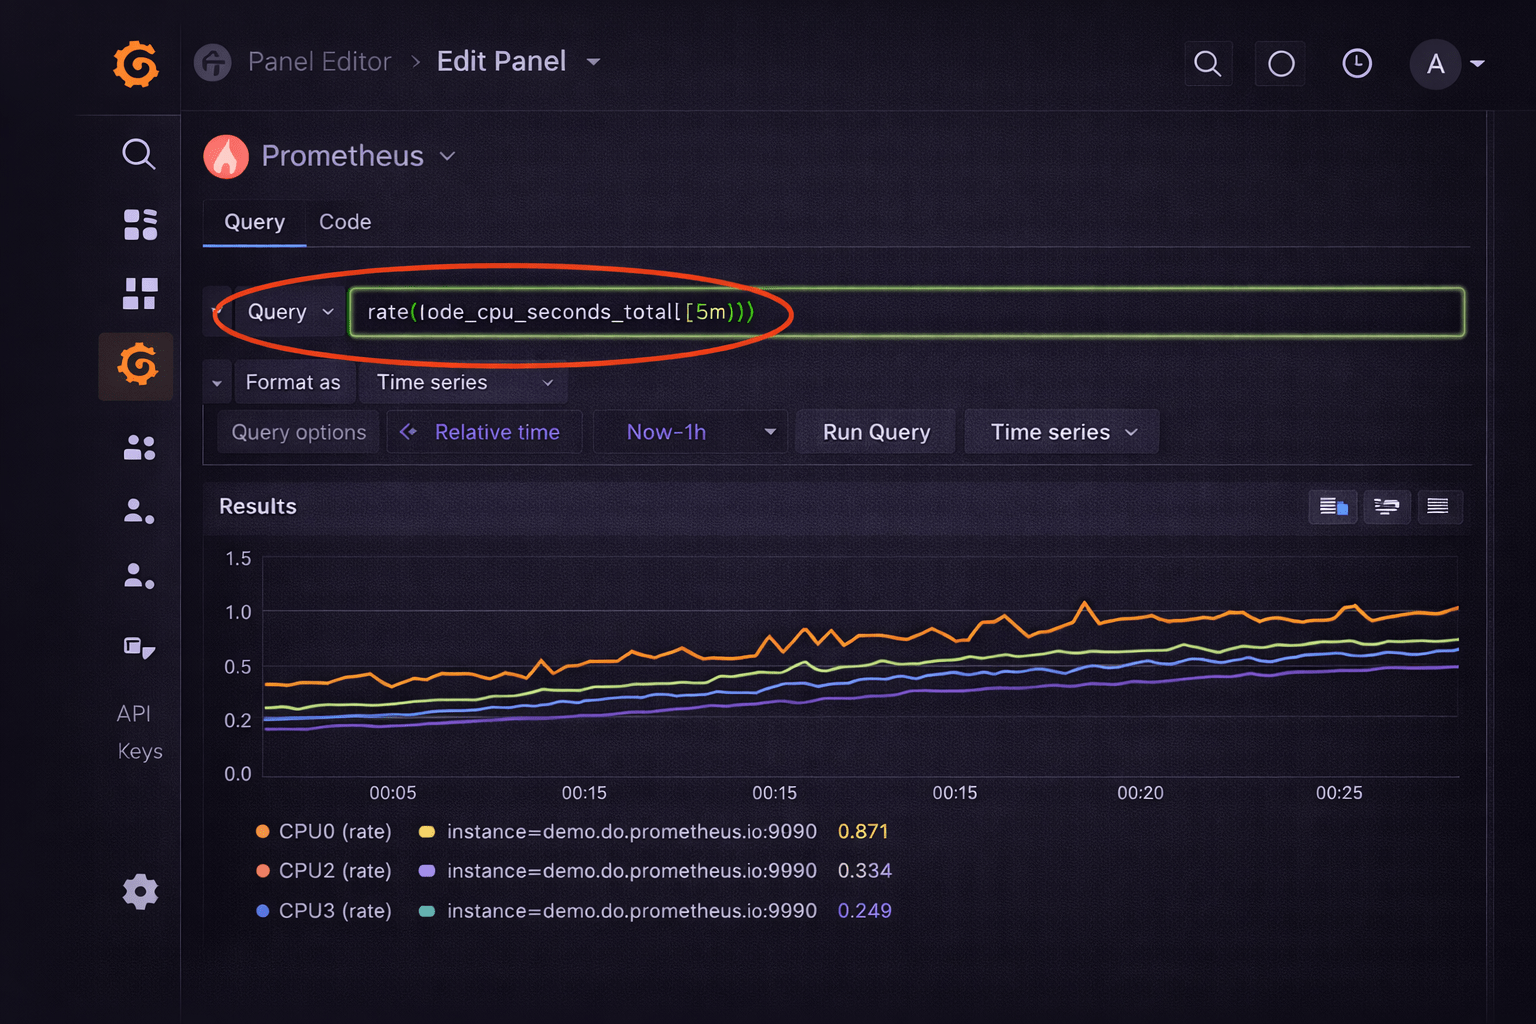The width and height of the screenshot is (1536, 1024).
Task: Click the 0.249 legend value
Action: tap(865, 911)
